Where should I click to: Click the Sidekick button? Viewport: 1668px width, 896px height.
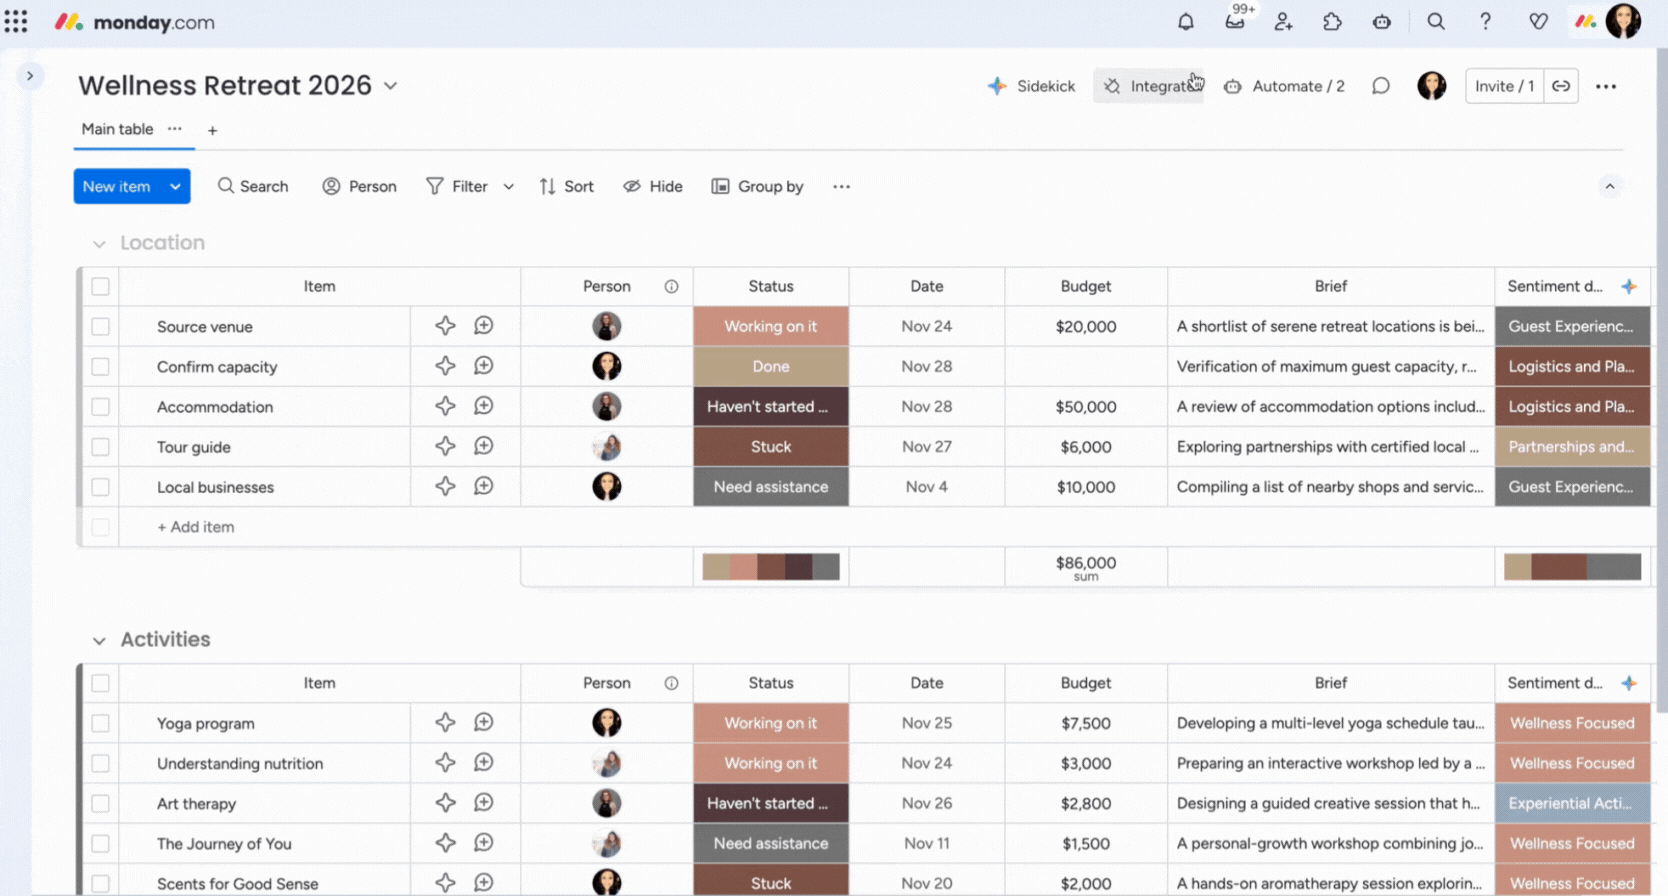point(1031,86)
